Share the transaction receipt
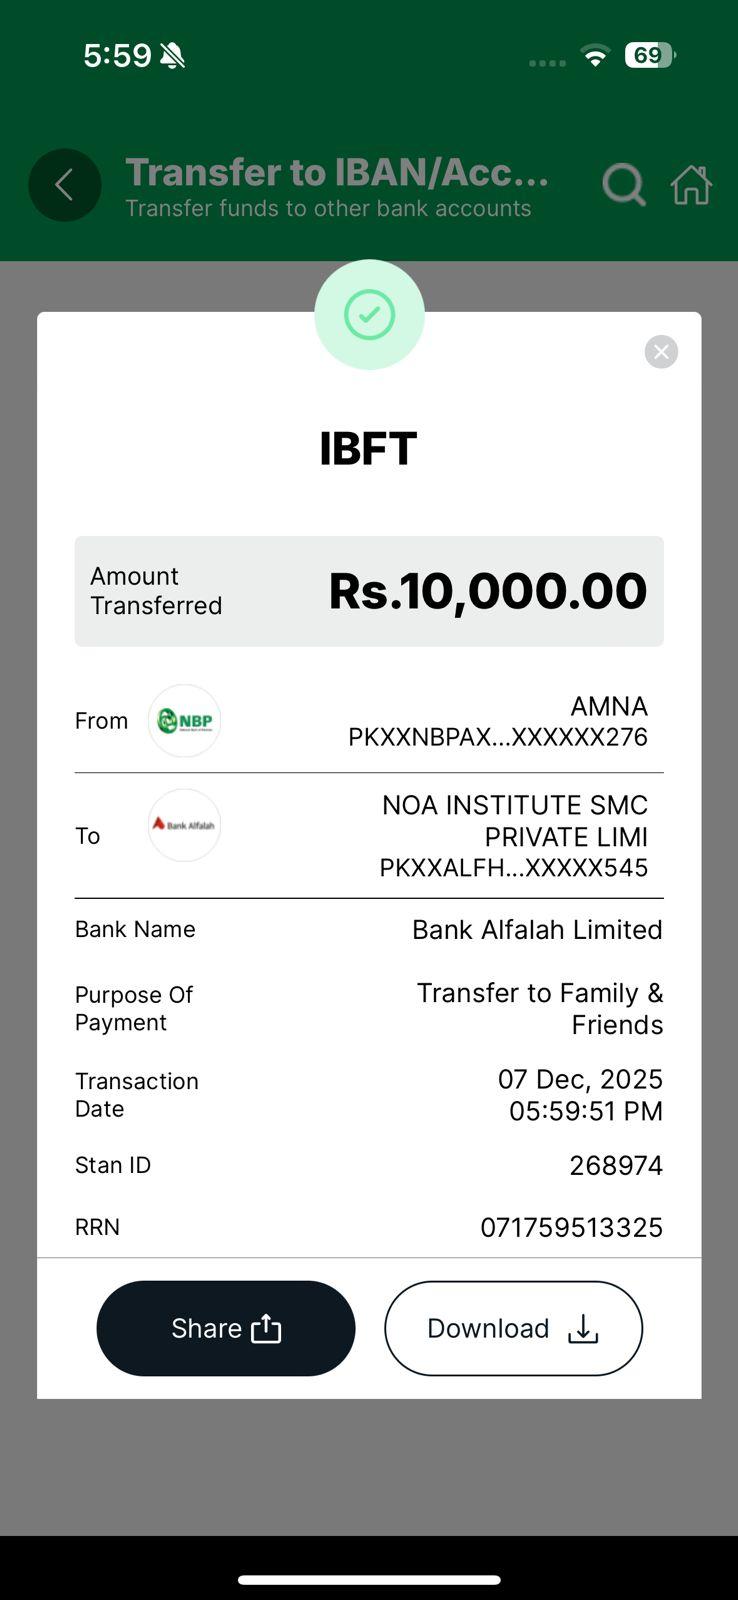The height and width of the screenshot is (1600, 738). (226, 1328)
